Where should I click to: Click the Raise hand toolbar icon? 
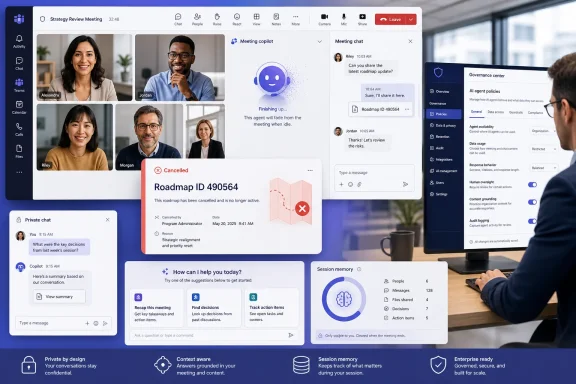point(217,19)
